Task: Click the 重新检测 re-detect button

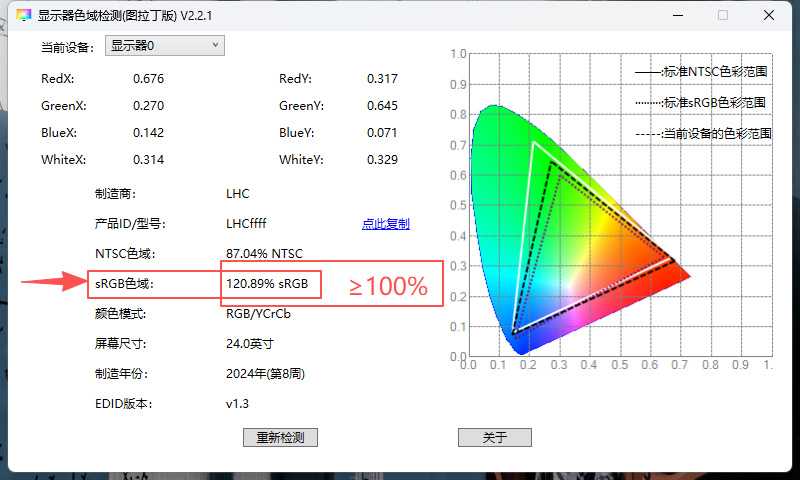Action: [x=280, y=438]
